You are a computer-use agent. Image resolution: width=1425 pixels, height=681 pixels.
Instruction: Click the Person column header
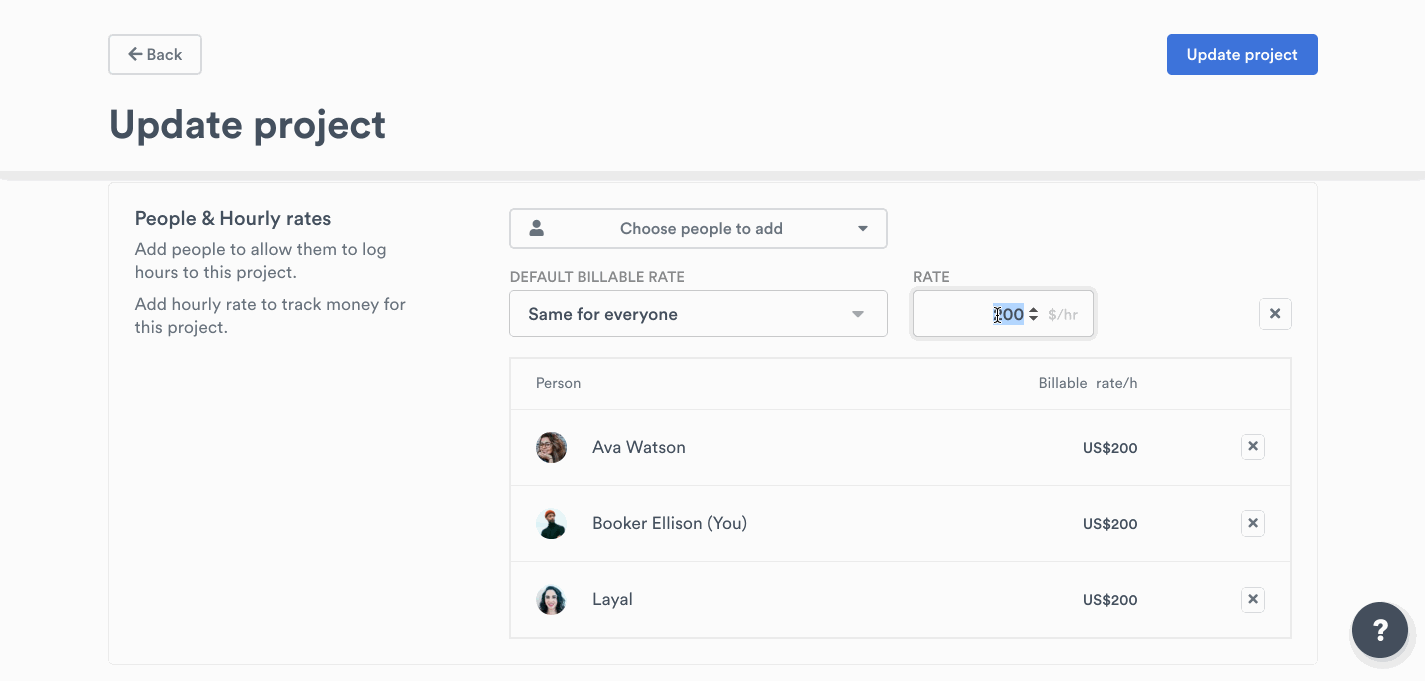[x=558, y=383]
